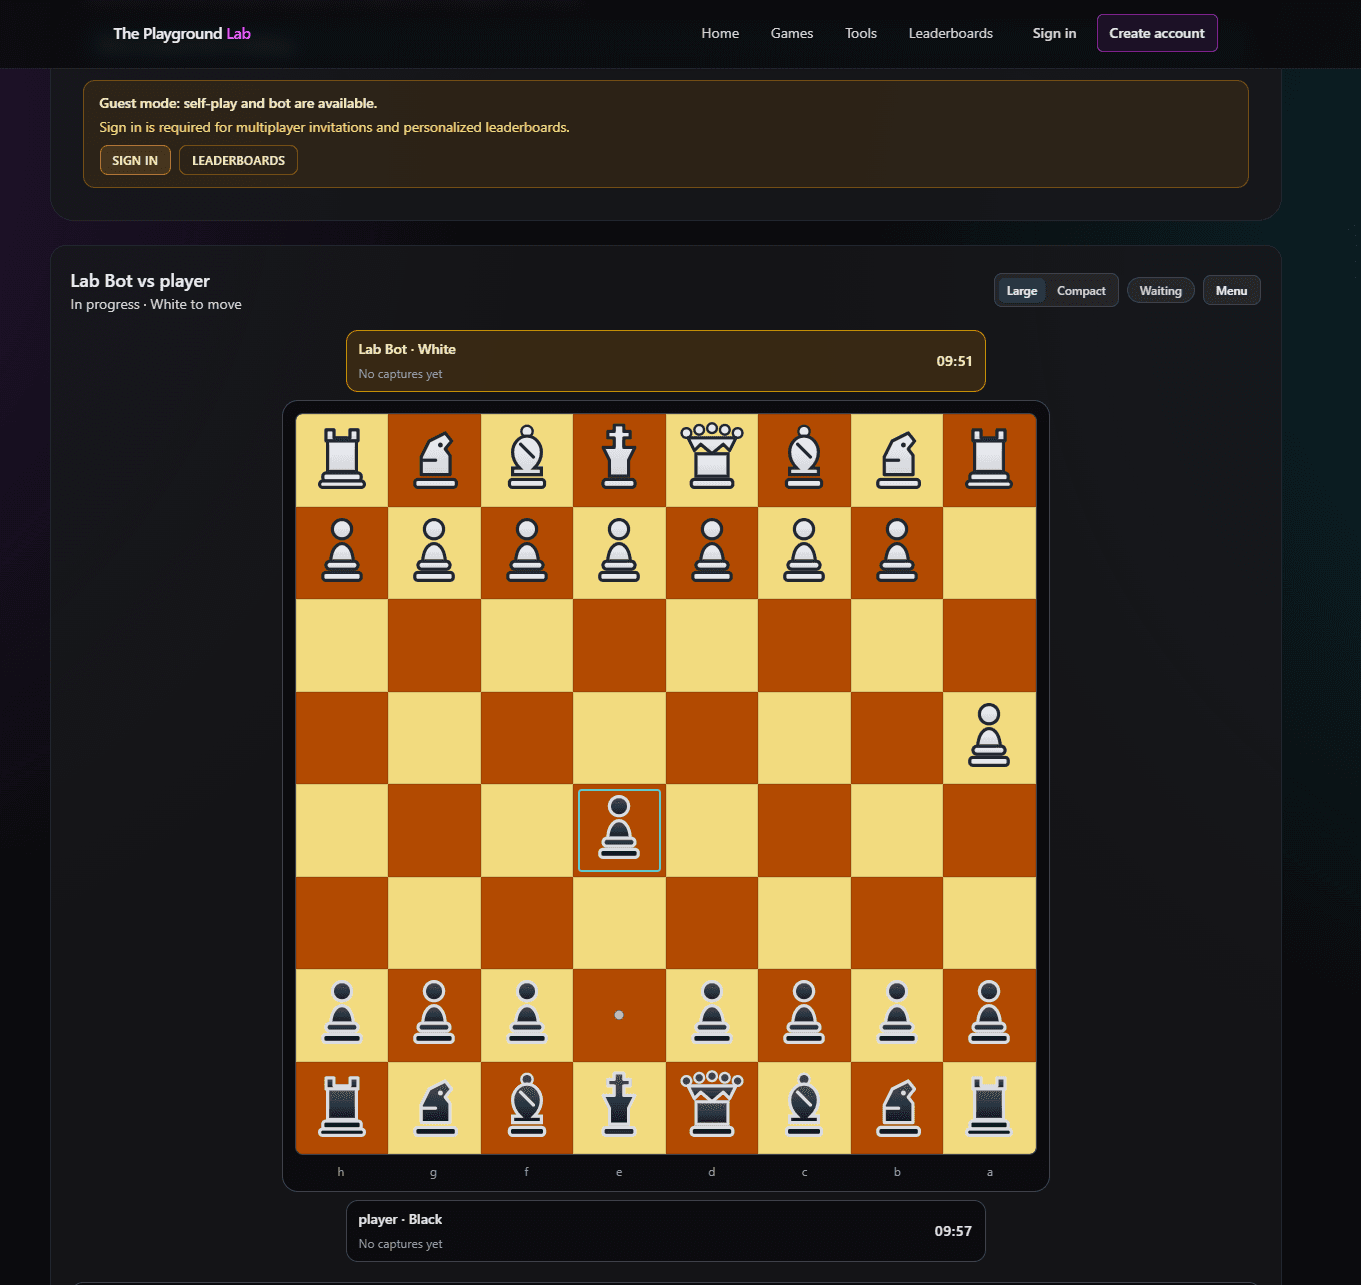The image size is (1361, 1285).
Task: Switch the board to Compact view
Action: pyautogui.click(x=1081, y=290)
